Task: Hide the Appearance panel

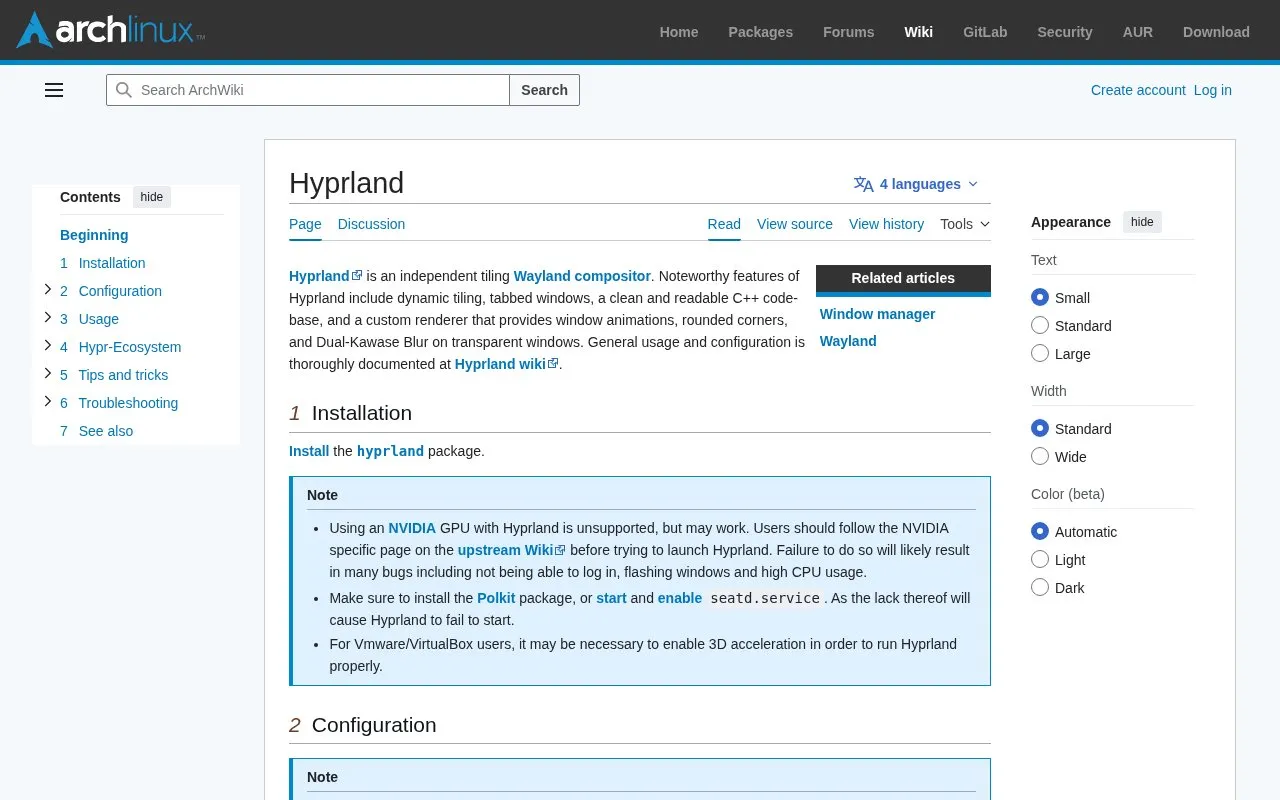Action: click(1142, 222)
